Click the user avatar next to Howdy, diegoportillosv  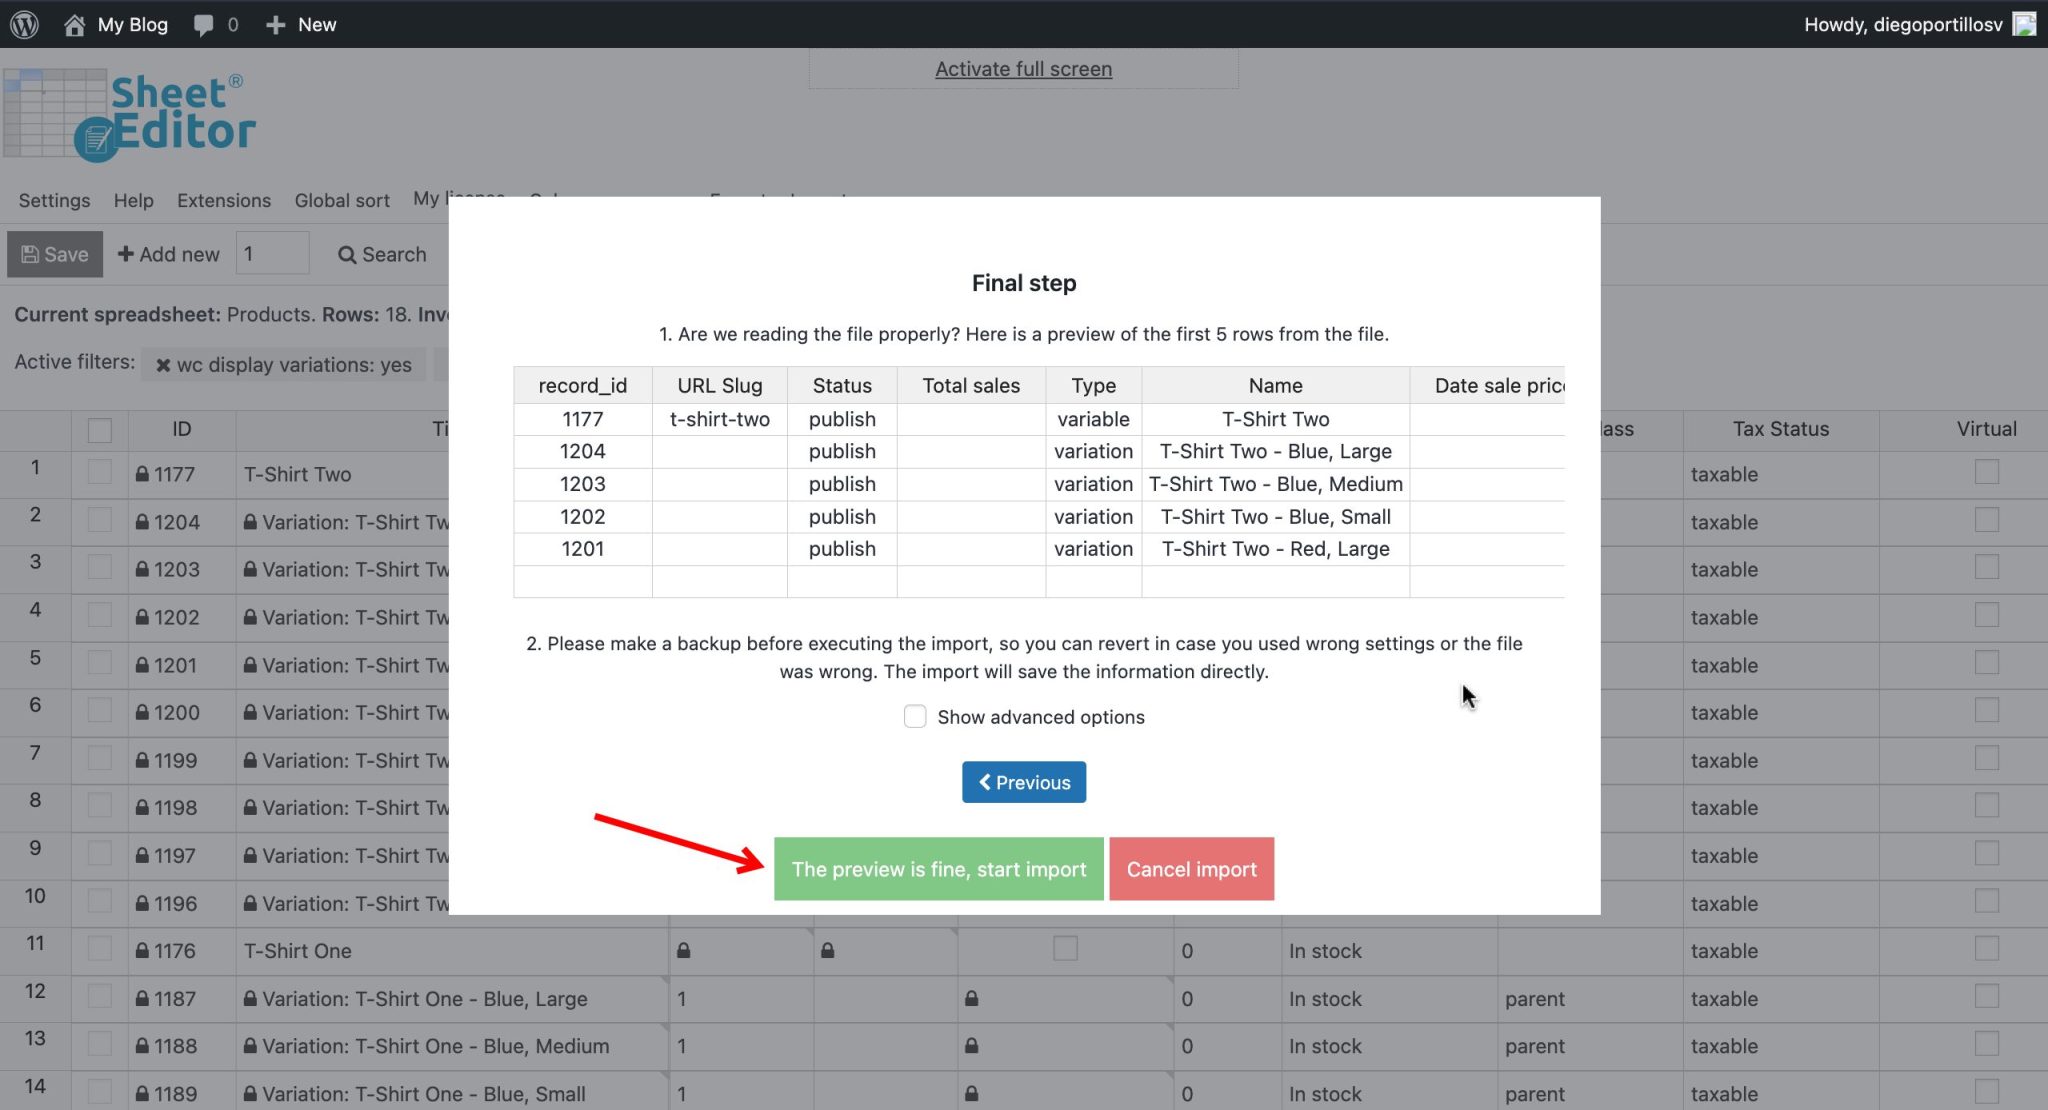click(2024, 23)
